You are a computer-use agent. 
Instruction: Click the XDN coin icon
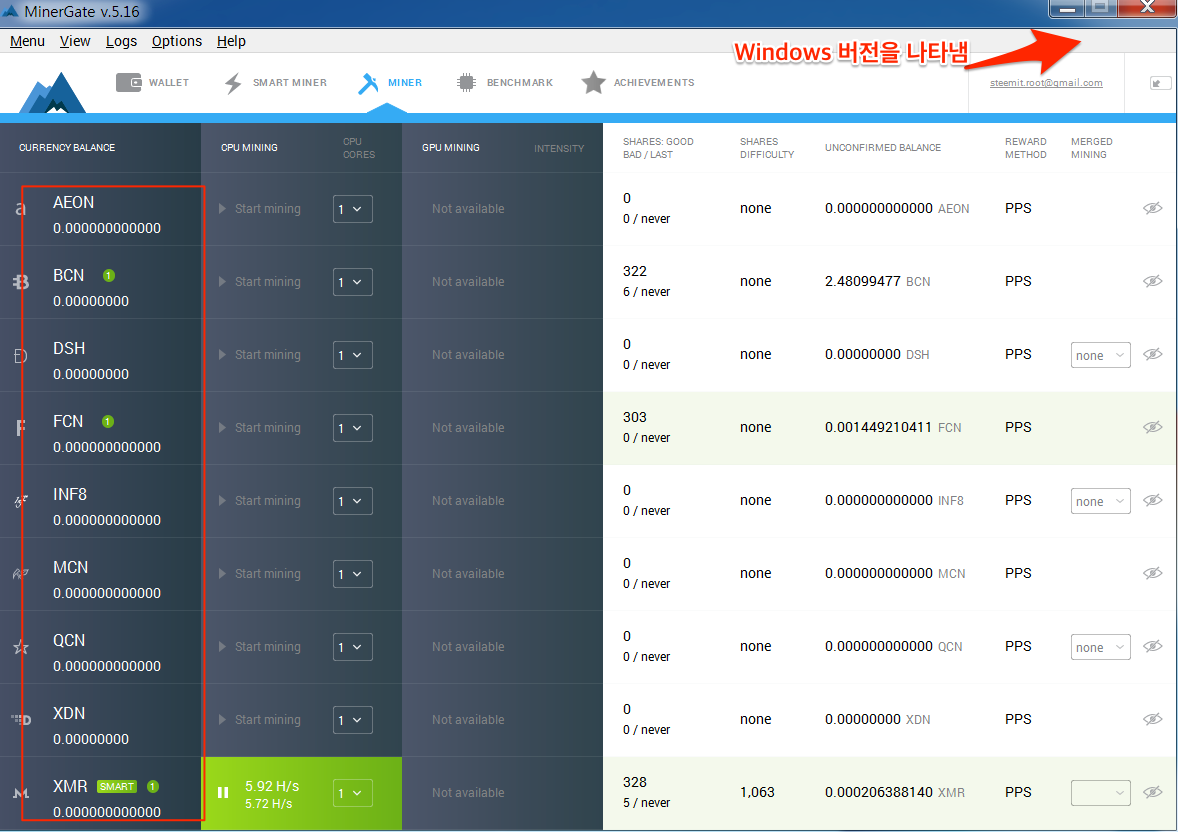coord(21,719)
